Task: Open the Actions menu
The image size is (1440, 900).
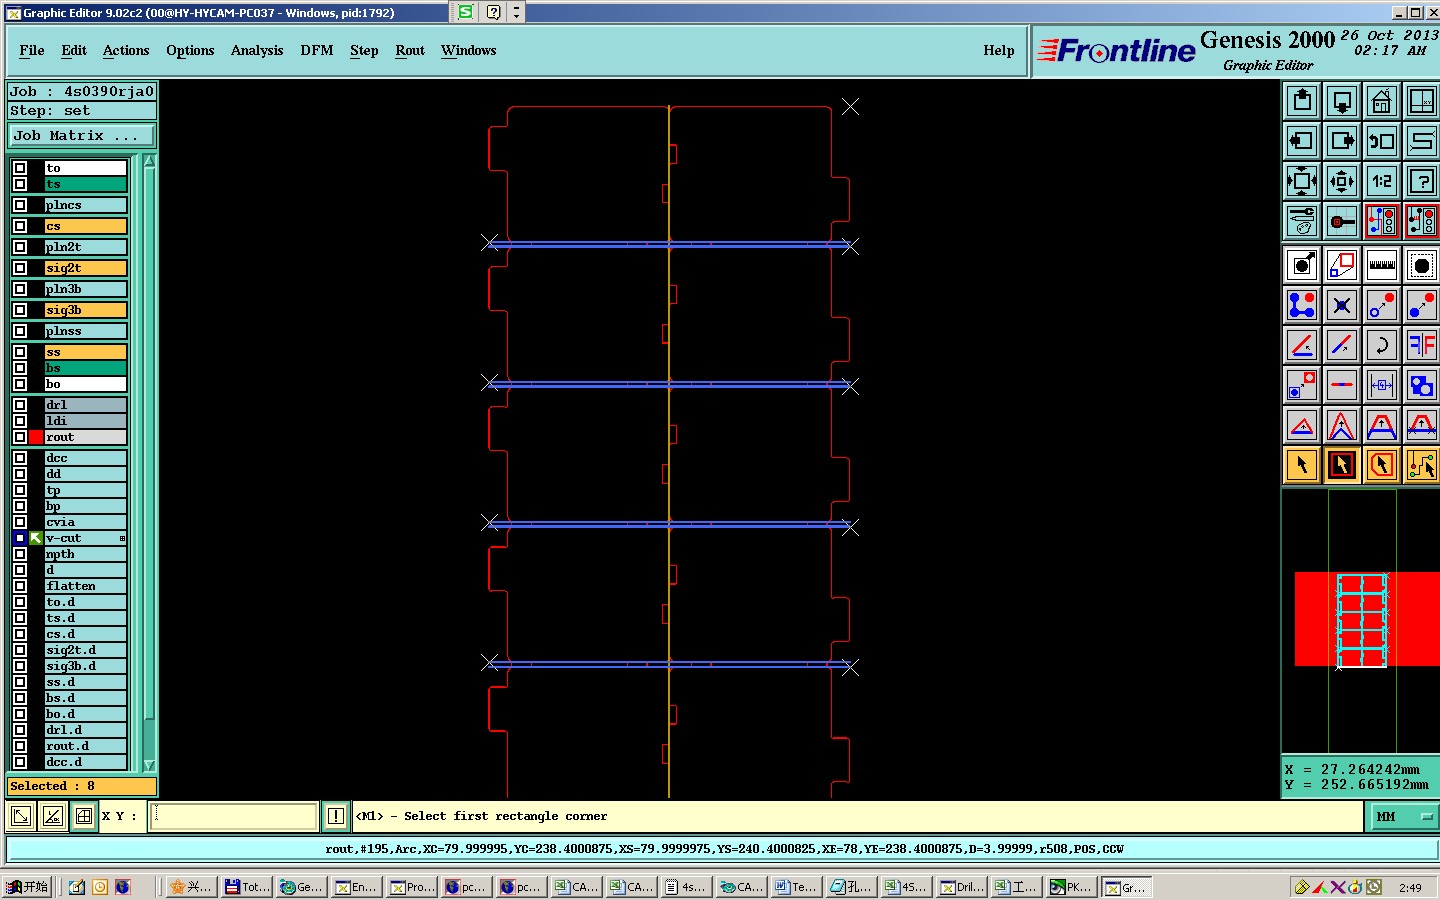Action: pos(126,50)
